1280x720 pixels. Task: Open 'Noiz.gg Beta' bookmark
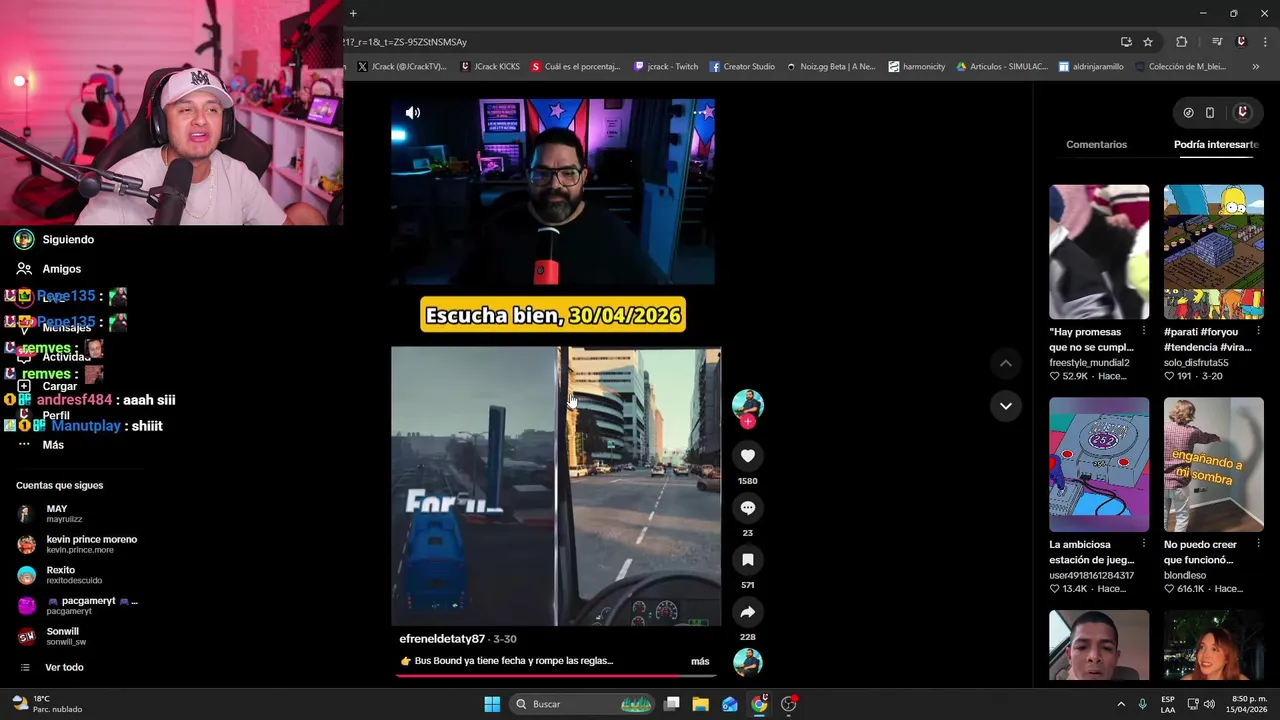pos(831,67)
